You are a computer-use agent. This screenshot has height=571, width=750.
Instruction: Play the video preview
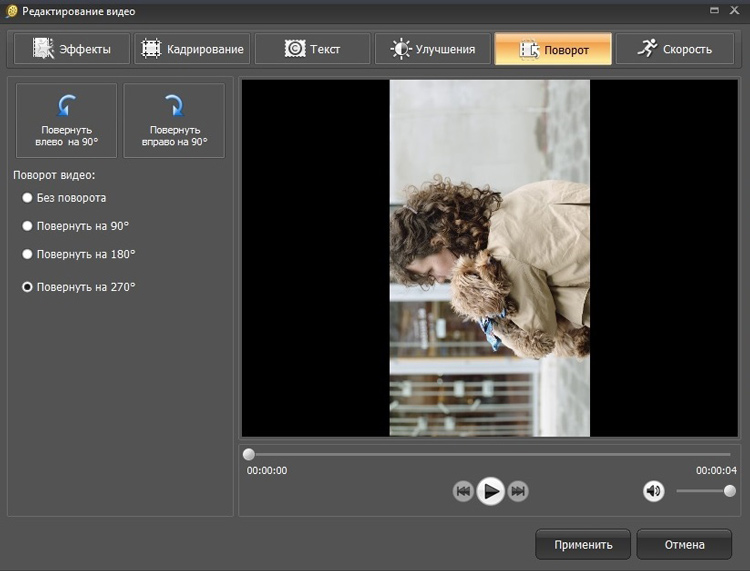click(490, 491)
